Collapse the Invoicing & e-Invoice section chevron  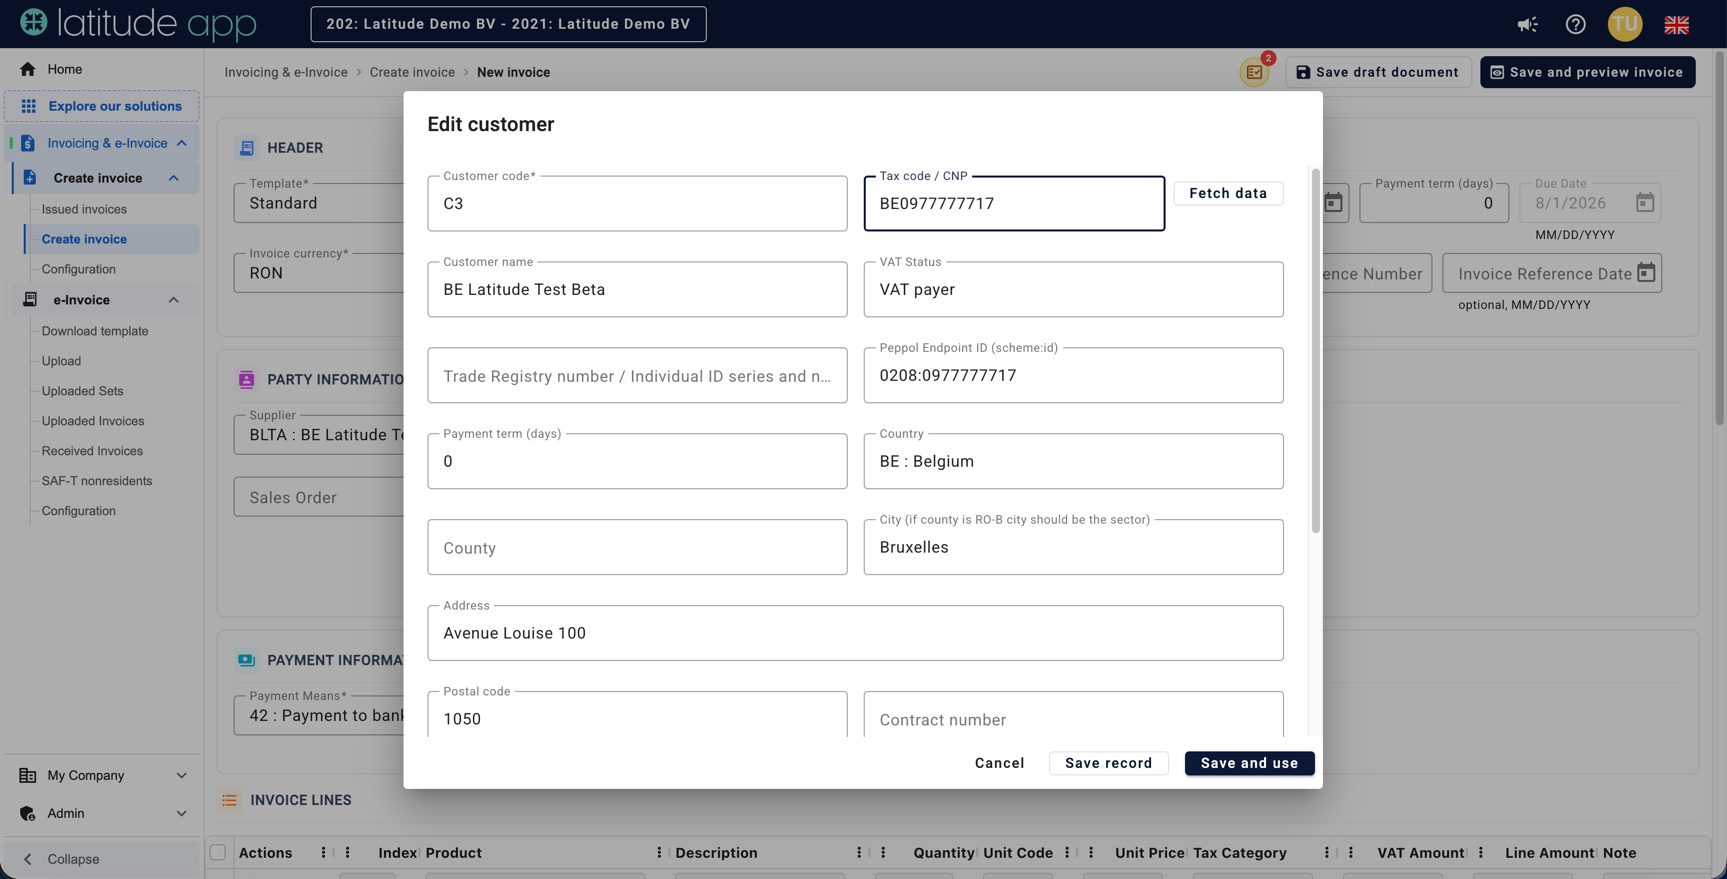(182, 143)
